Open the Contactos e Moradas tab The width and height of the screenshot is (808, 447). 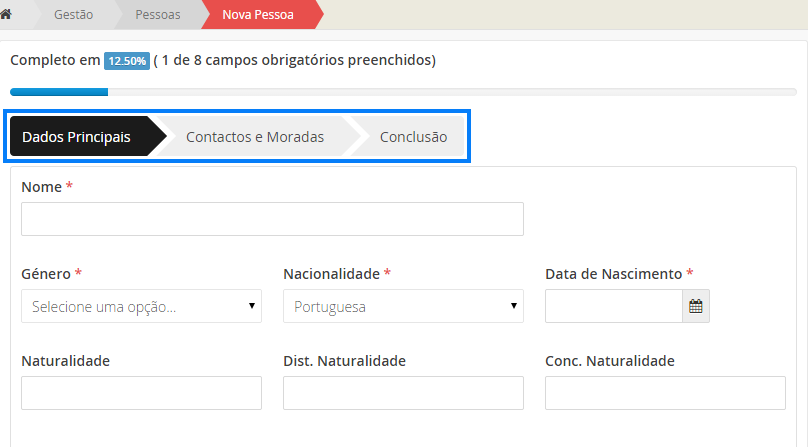[x=254, y=137]
